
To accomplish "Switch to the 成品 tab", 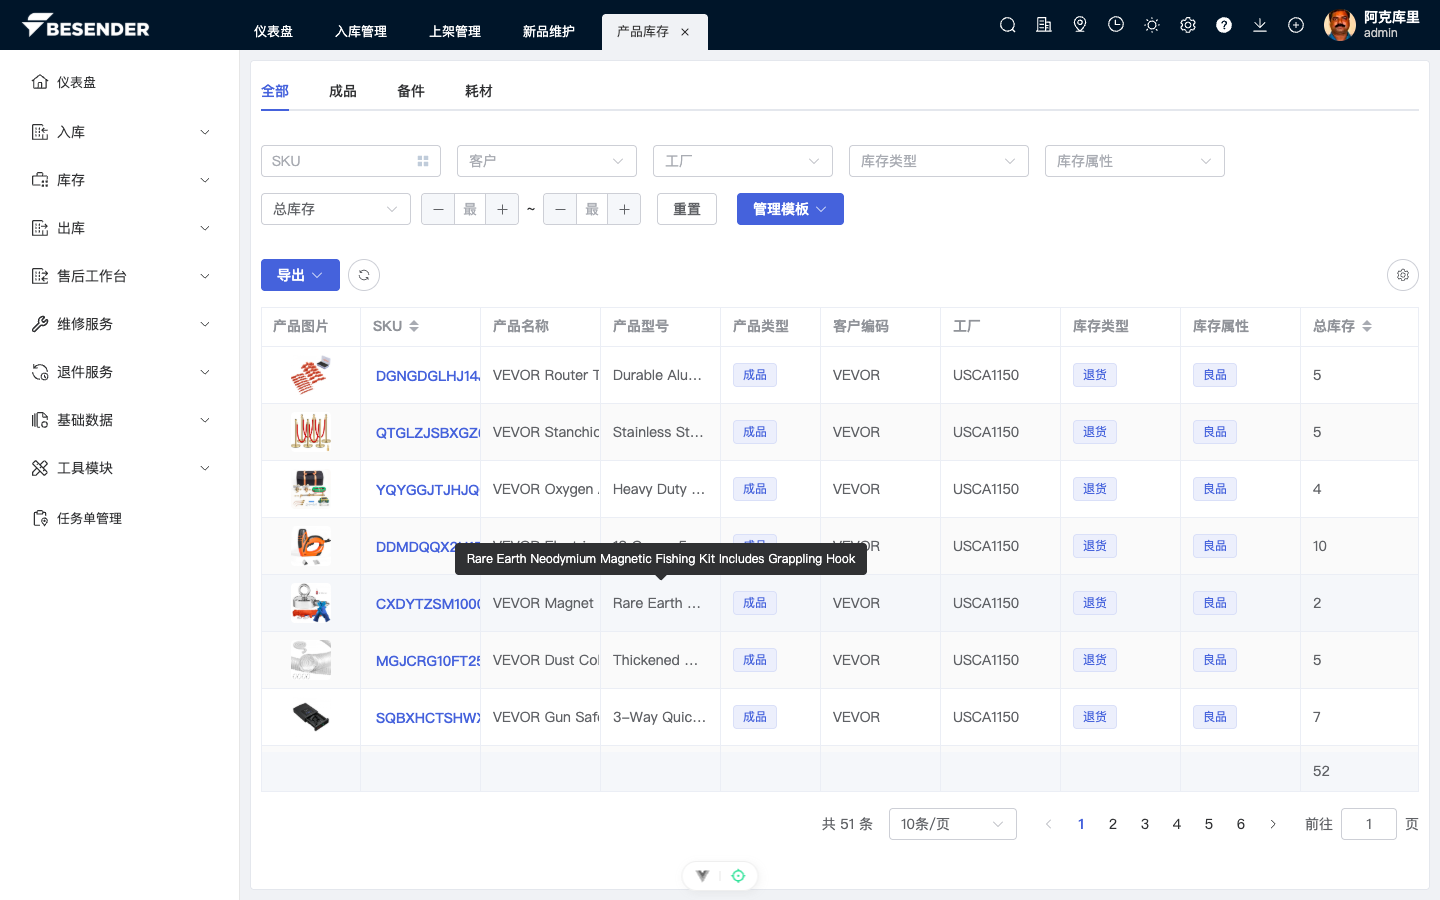I will (x=343, y=91).
